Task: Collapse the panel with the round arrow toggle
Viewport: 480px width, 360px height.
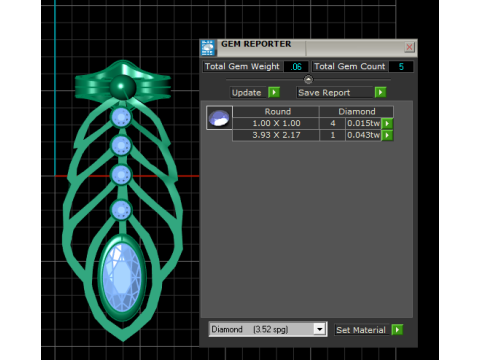Action: click(x=308, y=80)
